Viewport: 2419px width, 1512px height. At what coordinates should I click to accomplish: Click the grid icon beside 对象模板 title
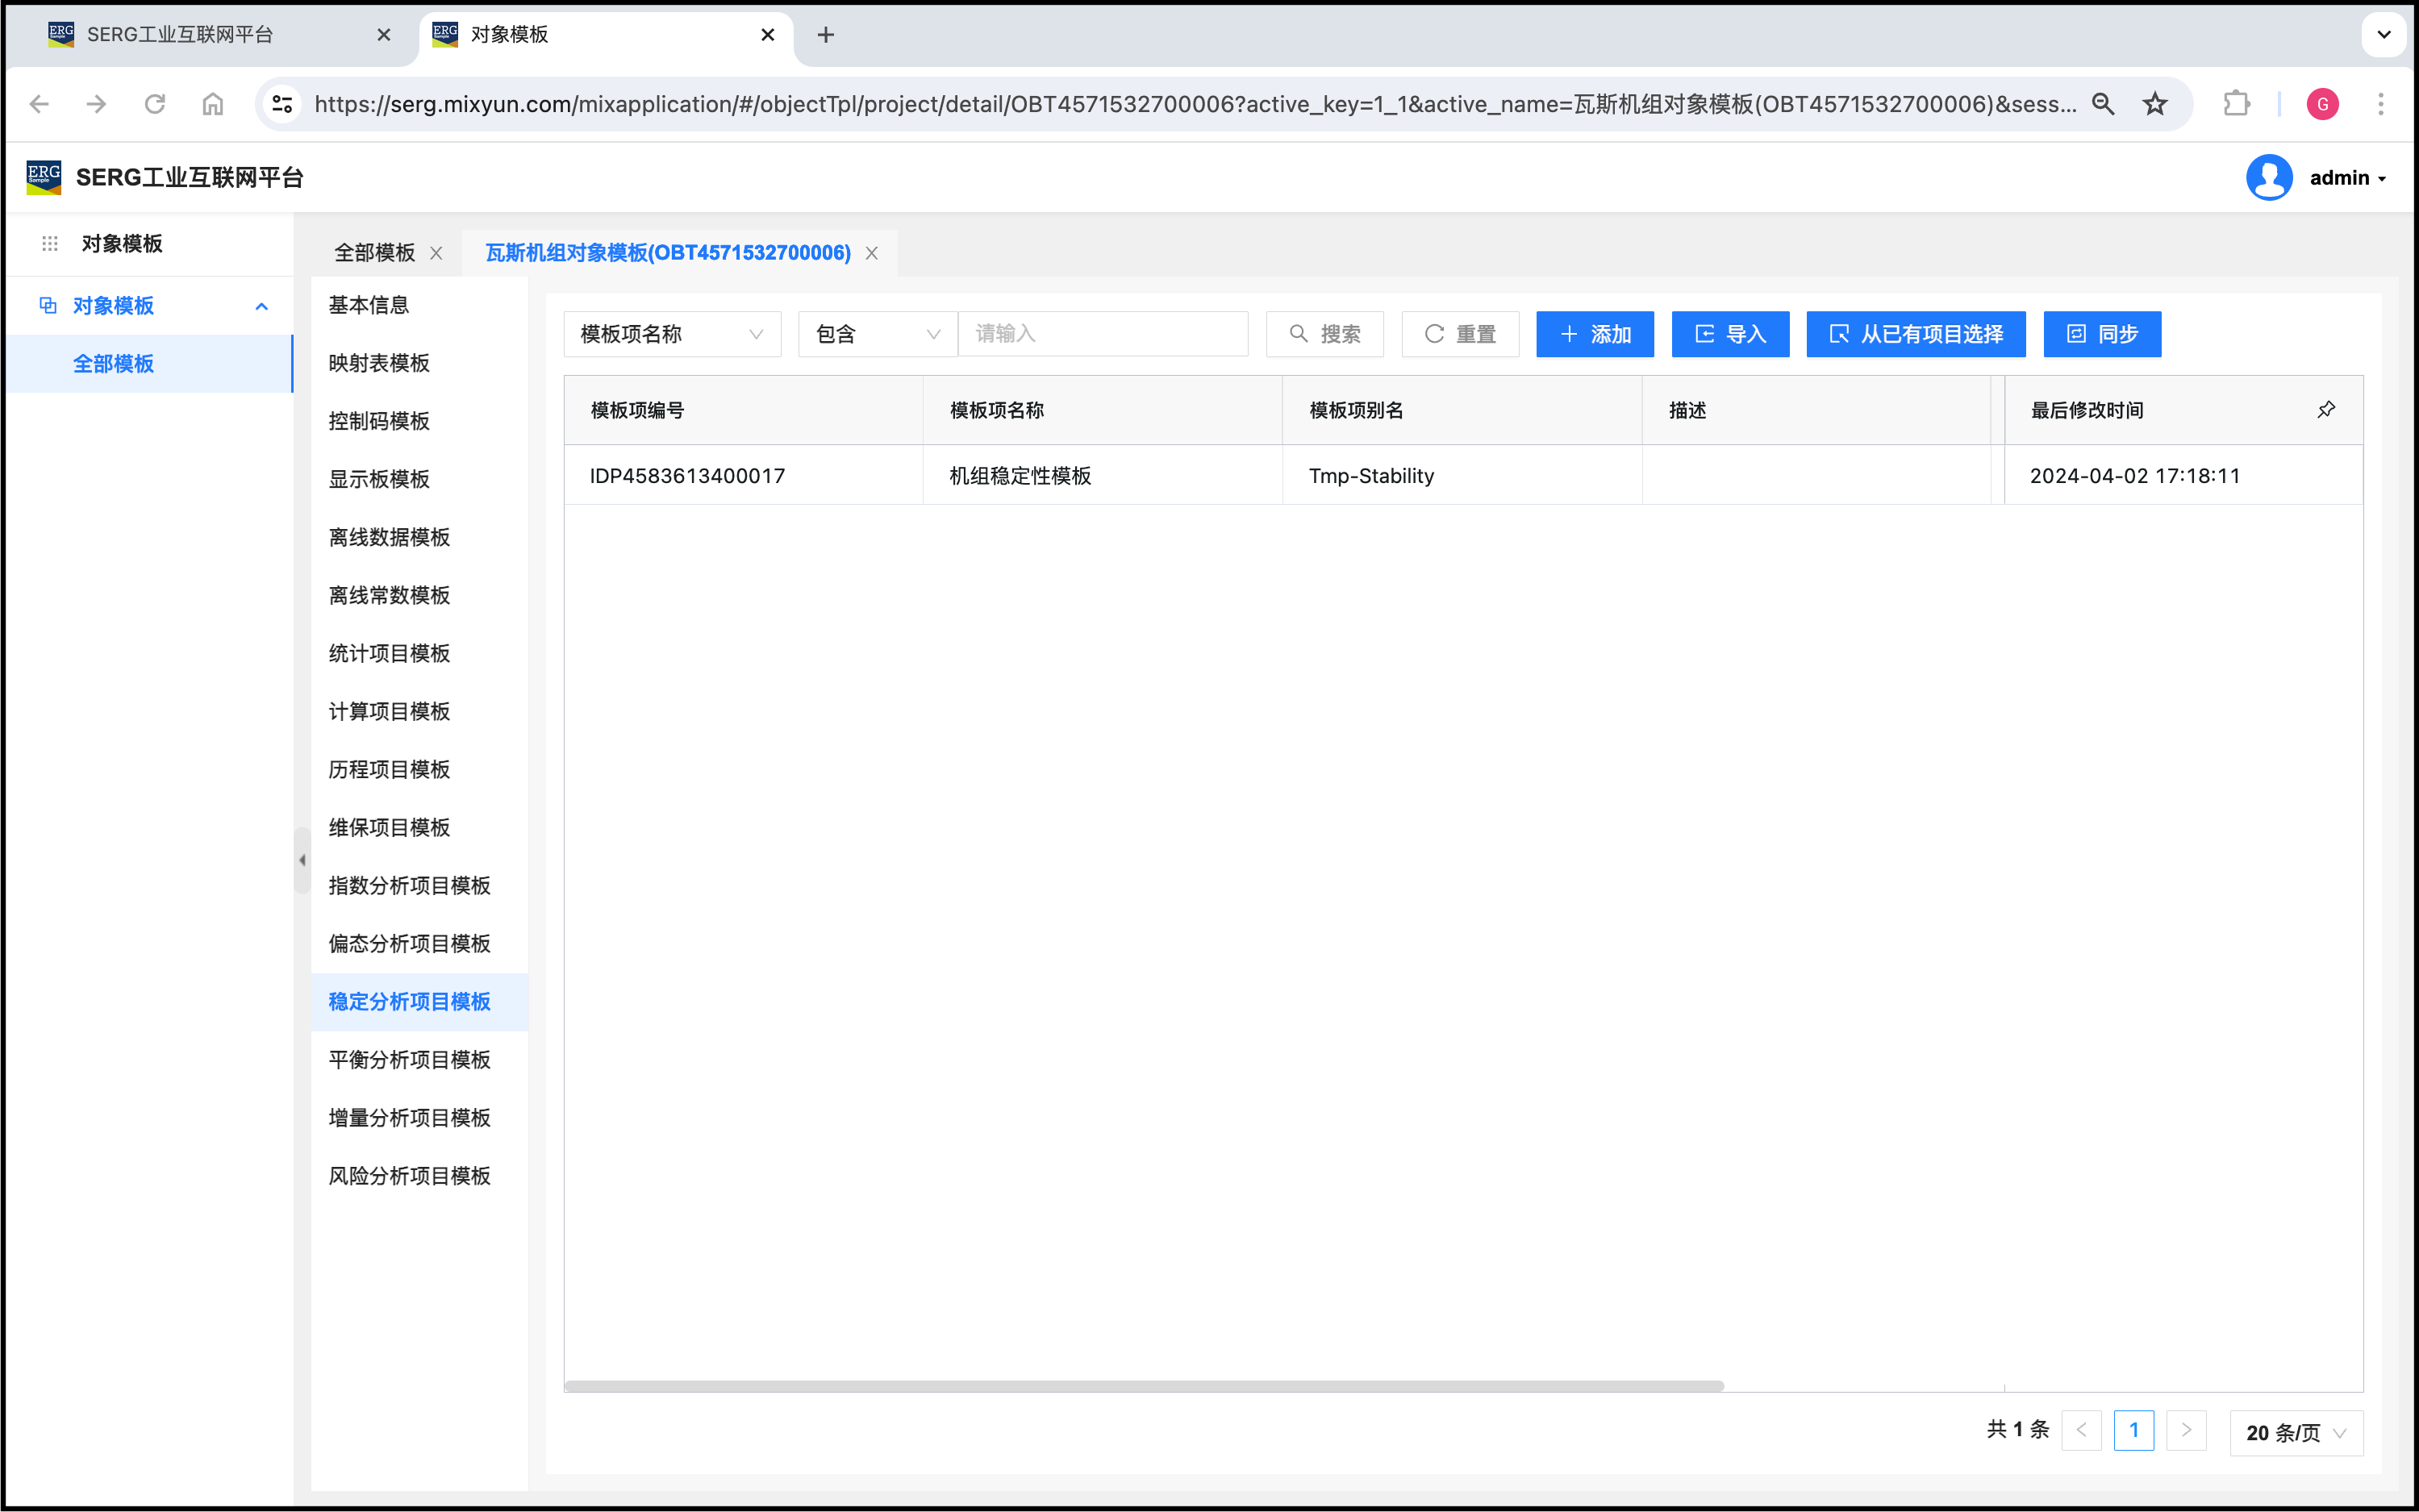pyautogui.click(x=50, y=243)
